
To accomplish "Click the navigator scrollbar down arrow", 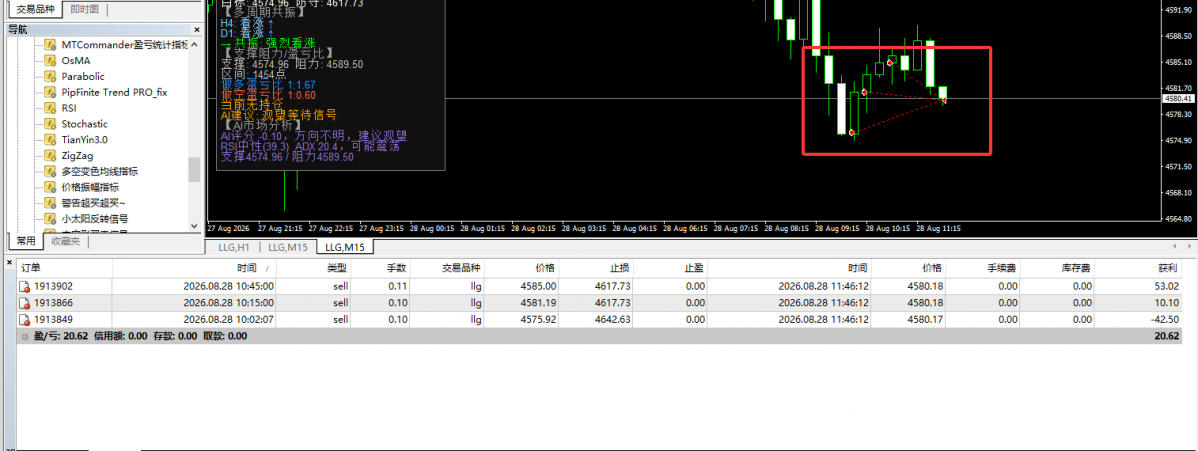I will (x=194, y=226).
